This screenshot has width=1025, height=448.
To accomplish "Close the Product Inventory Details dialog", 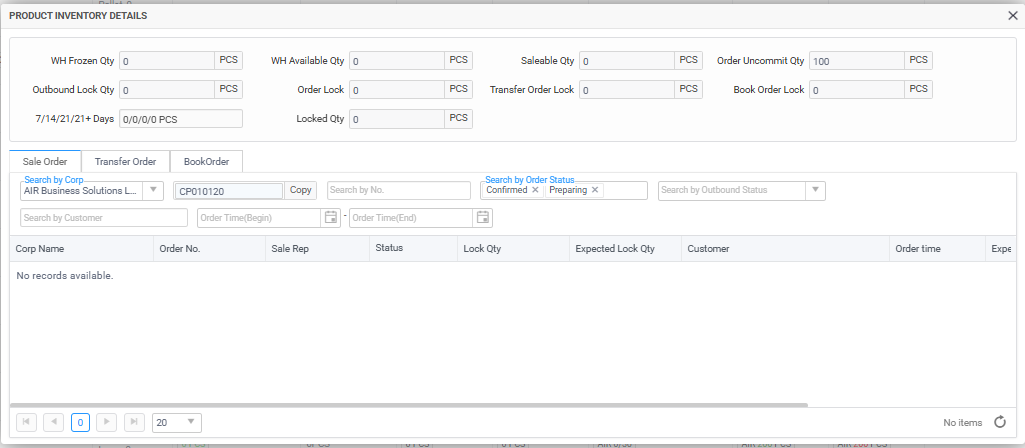I will point(1012,16).
